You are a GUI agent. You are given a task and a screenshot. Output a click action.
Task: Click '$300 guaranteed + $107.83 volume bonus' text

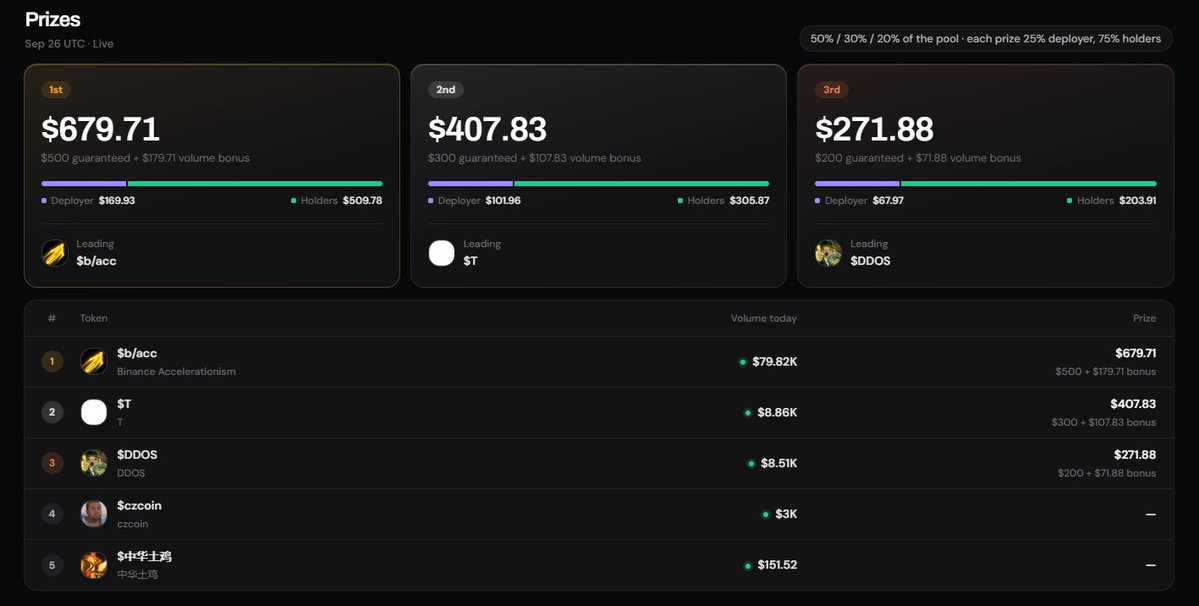pyautogui.click(x=535, y=158)
